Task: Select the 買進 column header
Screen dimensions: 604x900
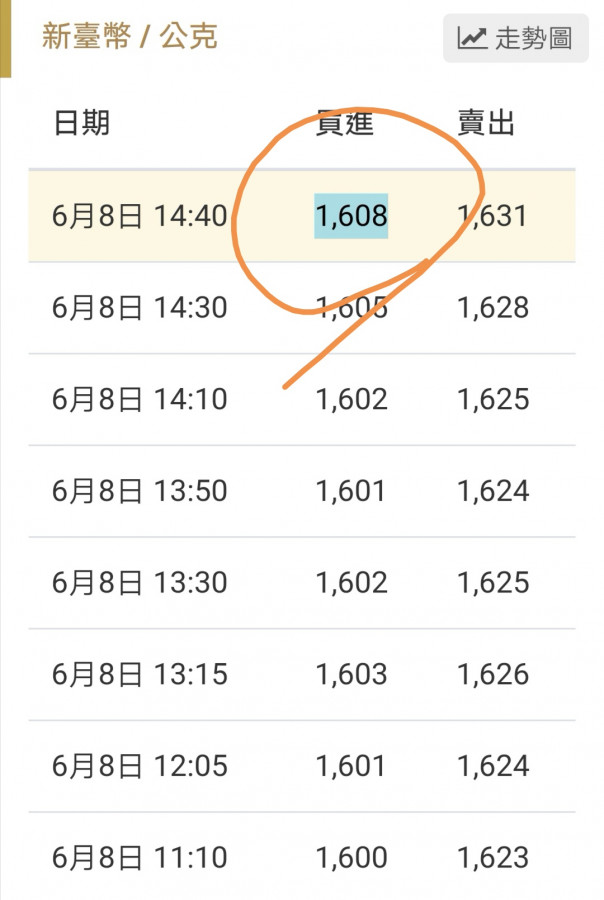Action: [345, 123]
